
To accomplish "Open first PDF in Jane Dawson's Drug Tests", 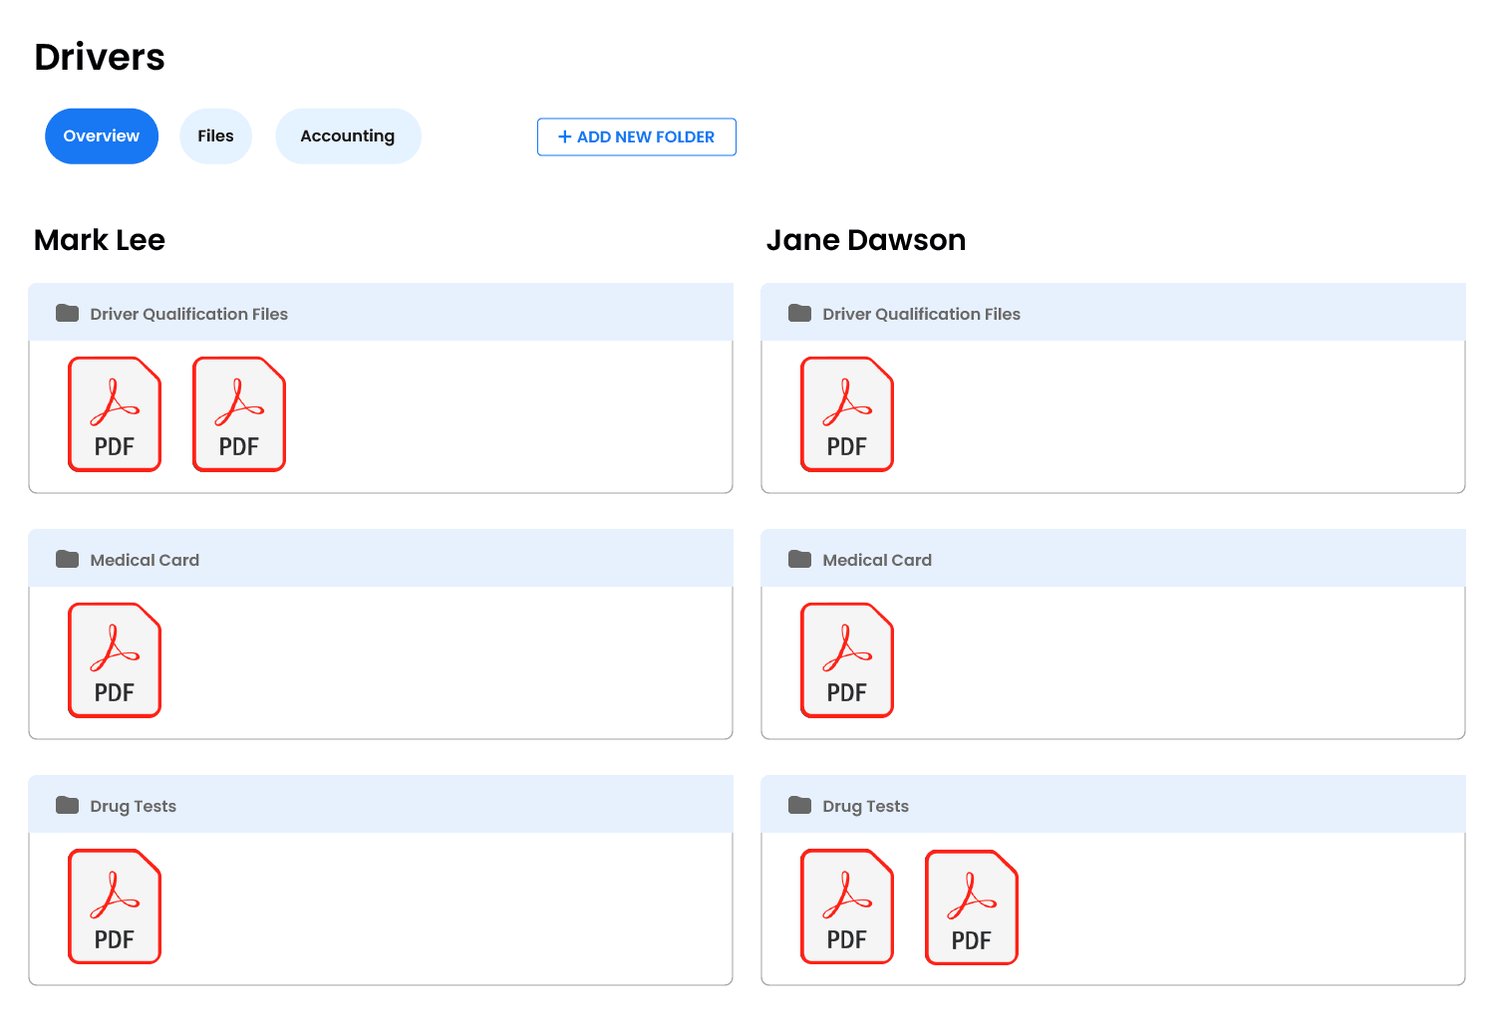I will pyautogui.click(x=847, y=906).
